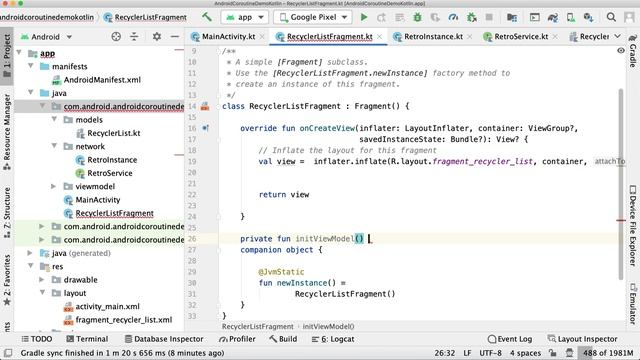The width and height of the screenshot is (640, 360).
Task: Open the Terminal tool window
Action: [87, 339]
